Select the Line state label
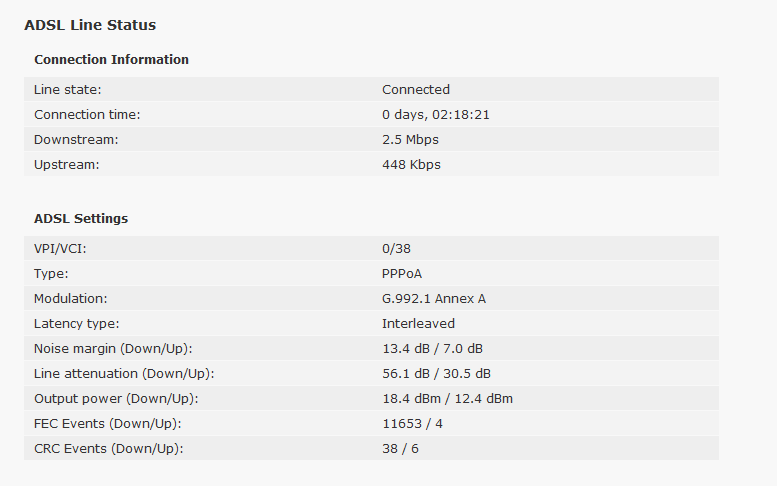This screenshot has height=486, width=777. 67,90
